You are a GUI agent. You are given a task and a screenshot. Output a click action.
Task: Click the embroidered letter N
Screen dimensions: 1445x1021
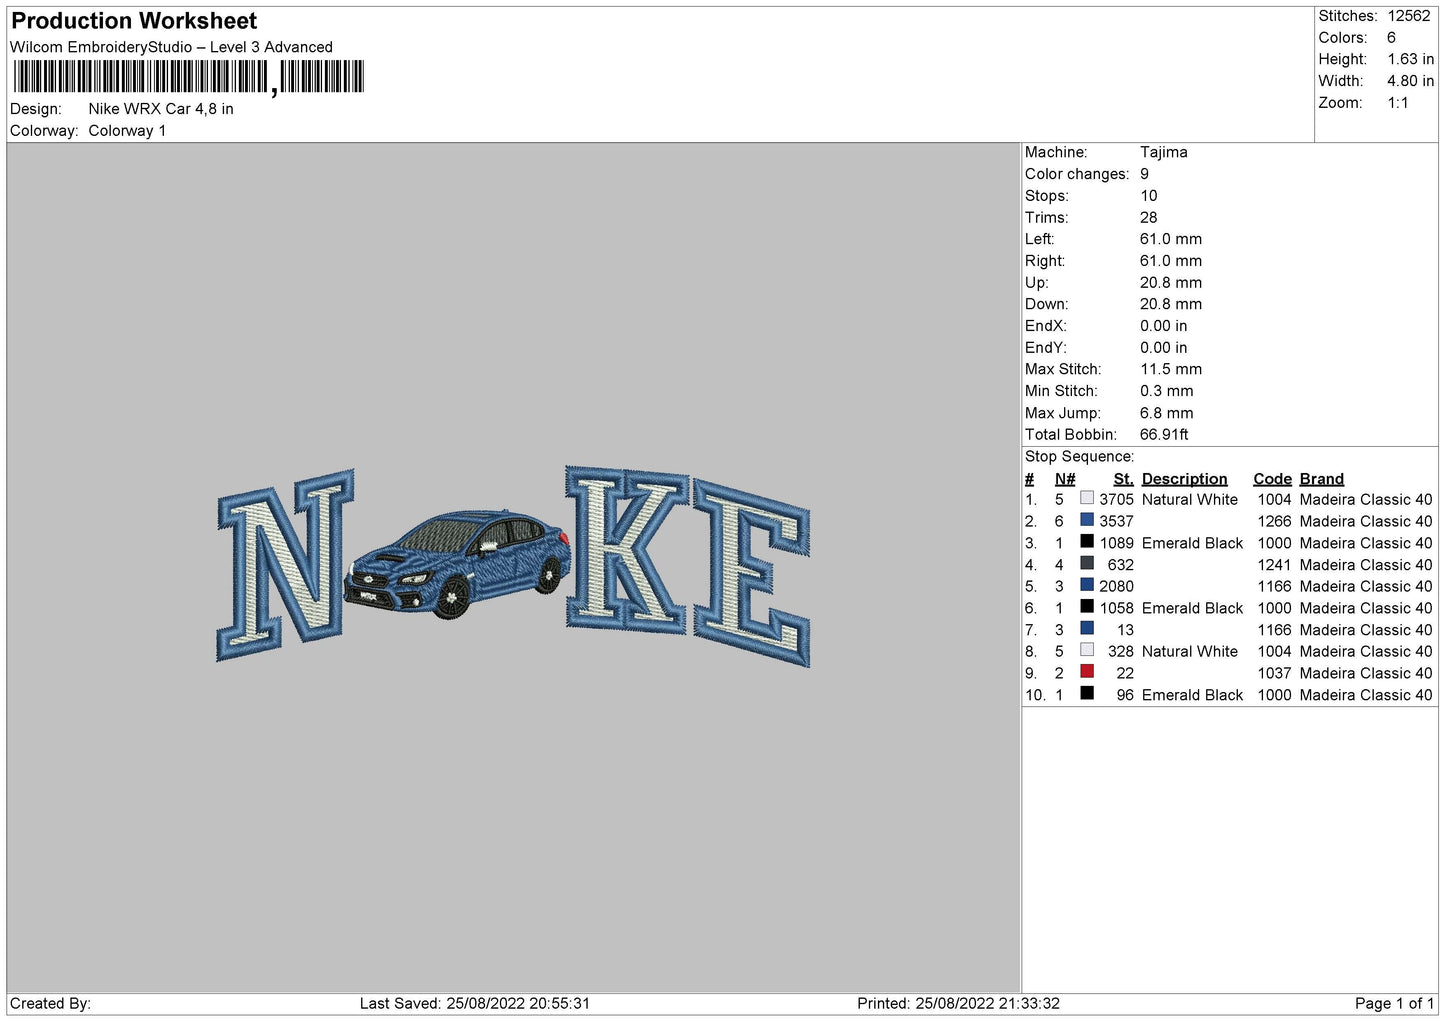coord(285,565)
